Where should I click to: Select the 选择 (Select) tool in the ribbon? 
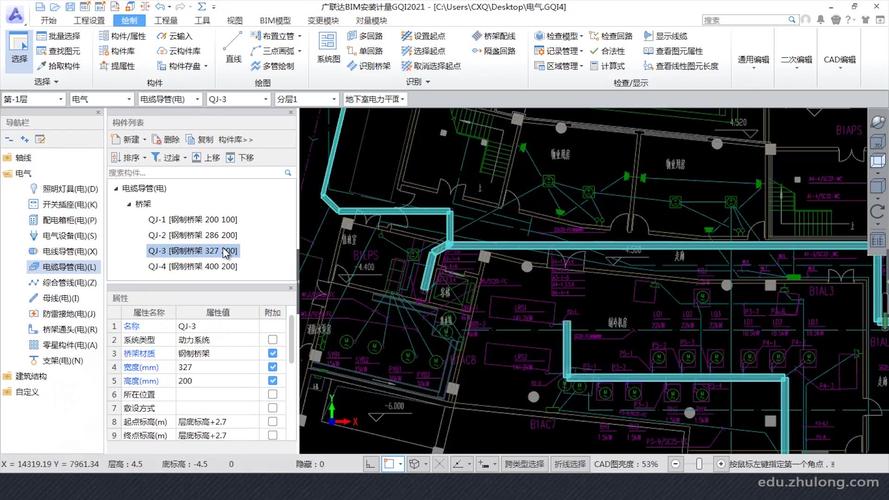click(19, 50)
